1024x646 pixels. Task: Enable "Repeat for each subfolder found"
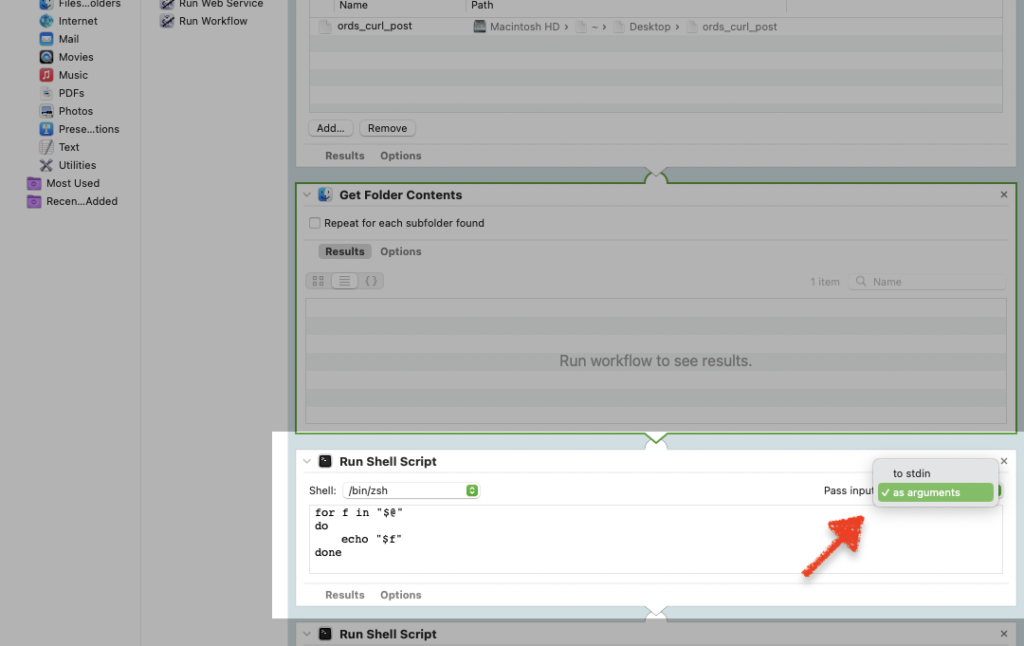coord(315,223)
